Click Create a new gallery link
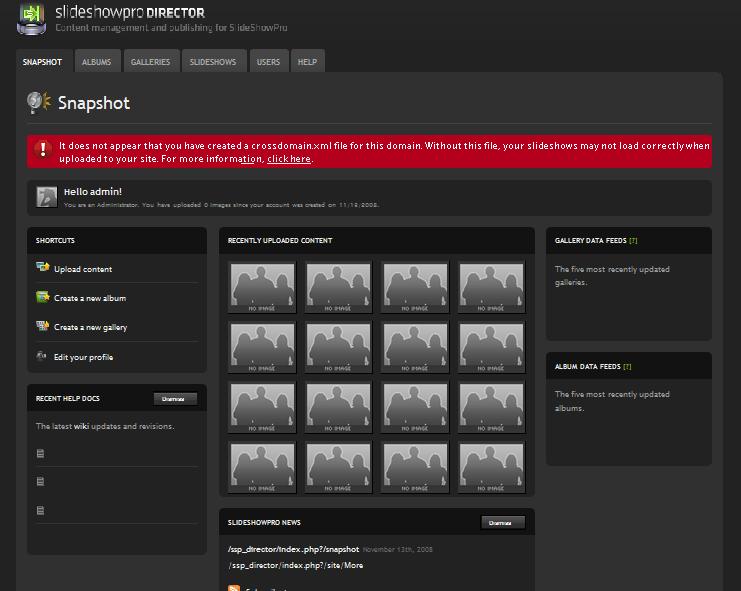This screenshot has height=591, width=741. pyautogui.click(x=90, y=327)
